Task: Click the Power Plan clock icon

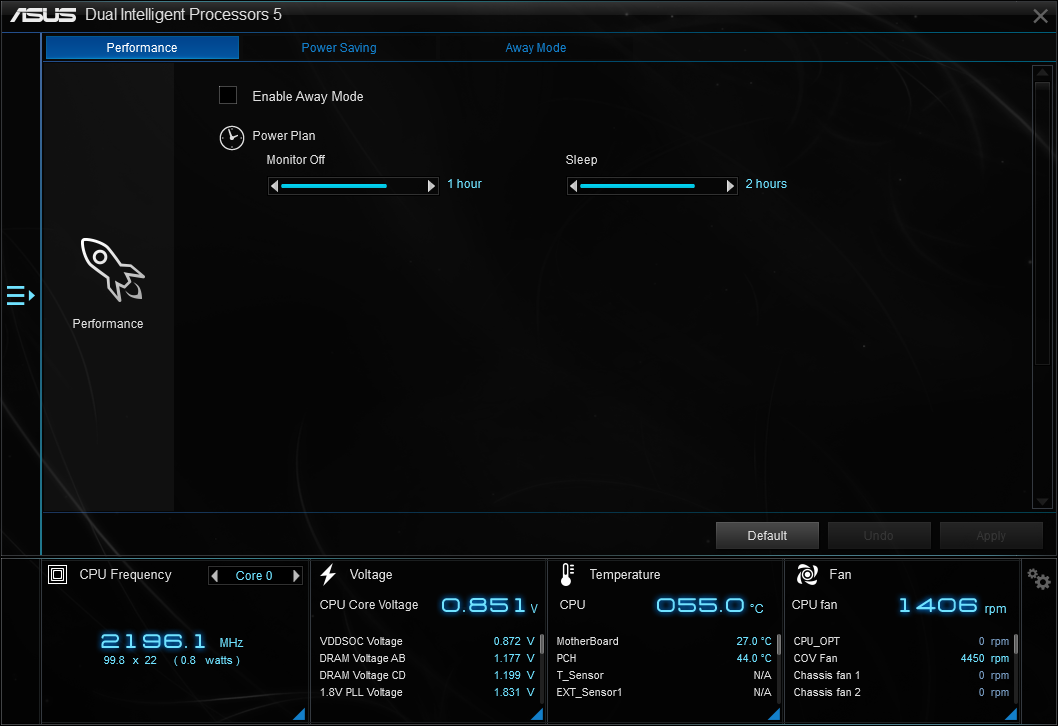Action: (231, 138)
